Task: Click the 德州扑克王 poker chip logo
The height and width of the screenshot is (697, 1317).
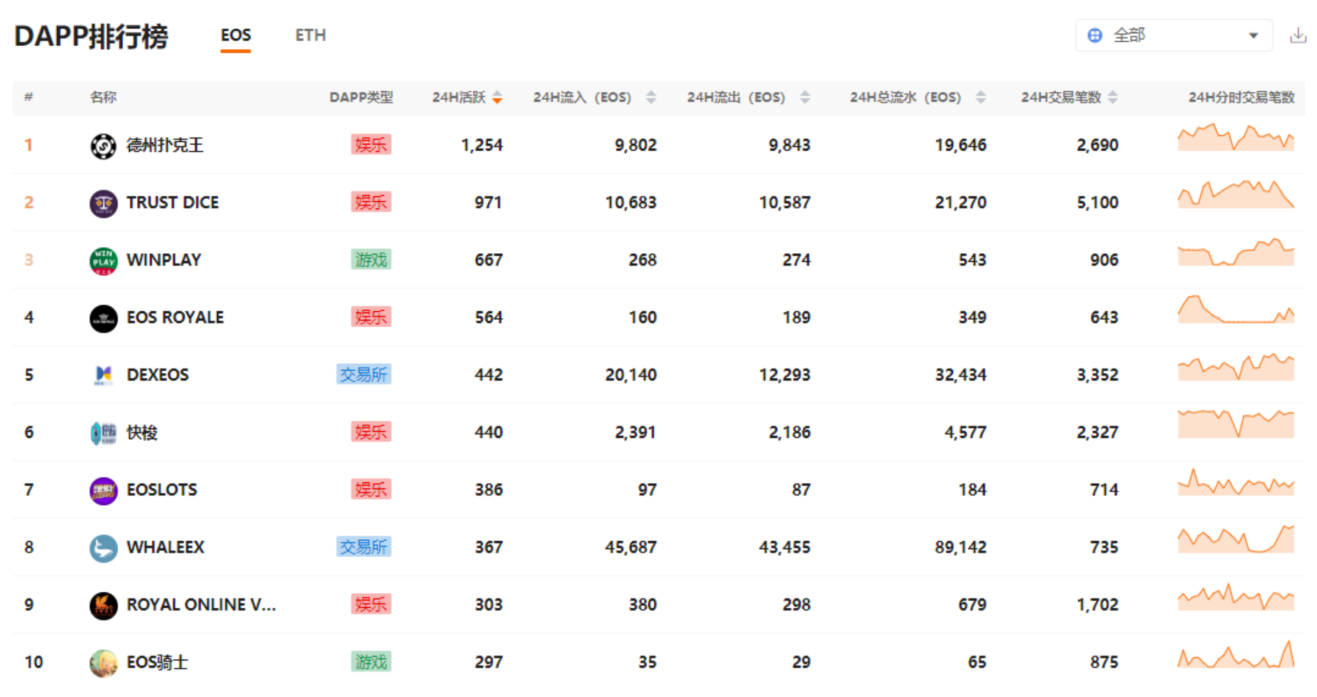Action: pyautogui.click(x=103, y=146)
